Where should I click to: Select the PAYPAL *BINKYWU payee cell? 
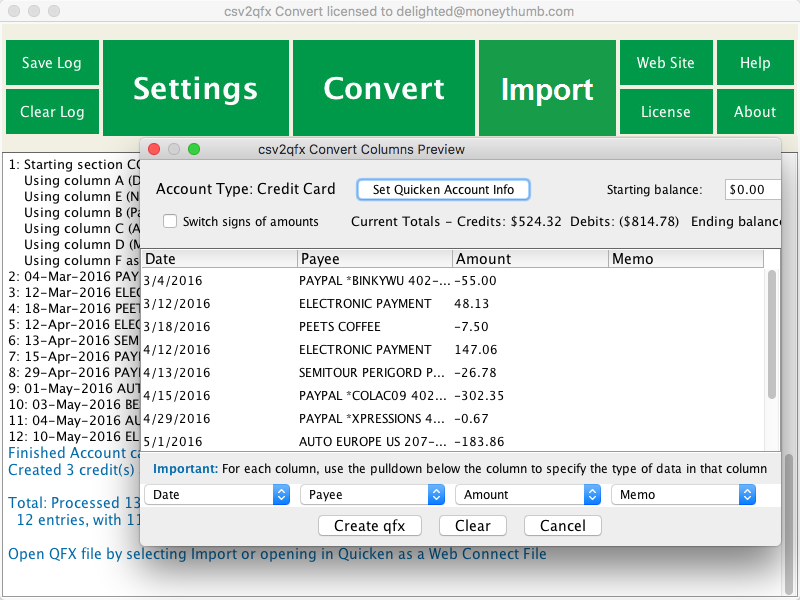pos(375,281)
